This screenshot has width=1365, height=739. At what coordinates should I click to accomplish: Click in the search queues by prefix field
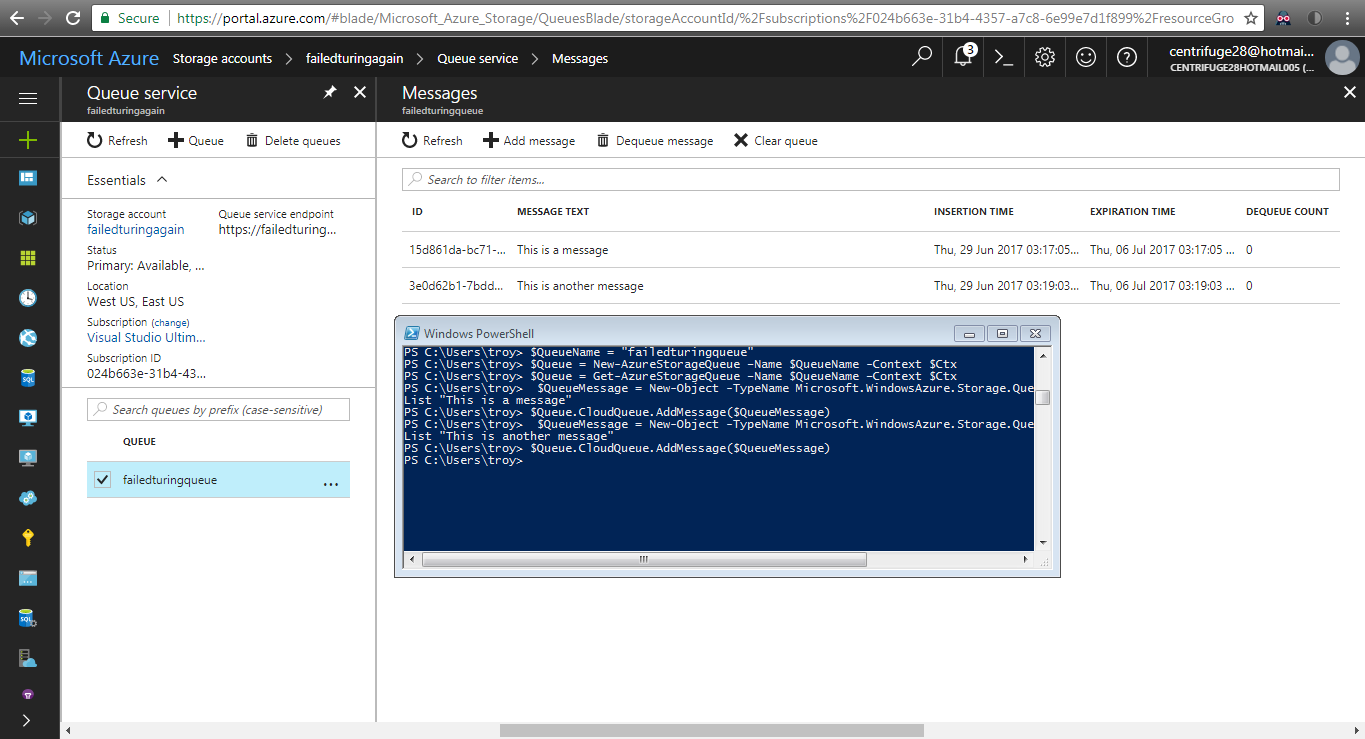tap(219, 409)
